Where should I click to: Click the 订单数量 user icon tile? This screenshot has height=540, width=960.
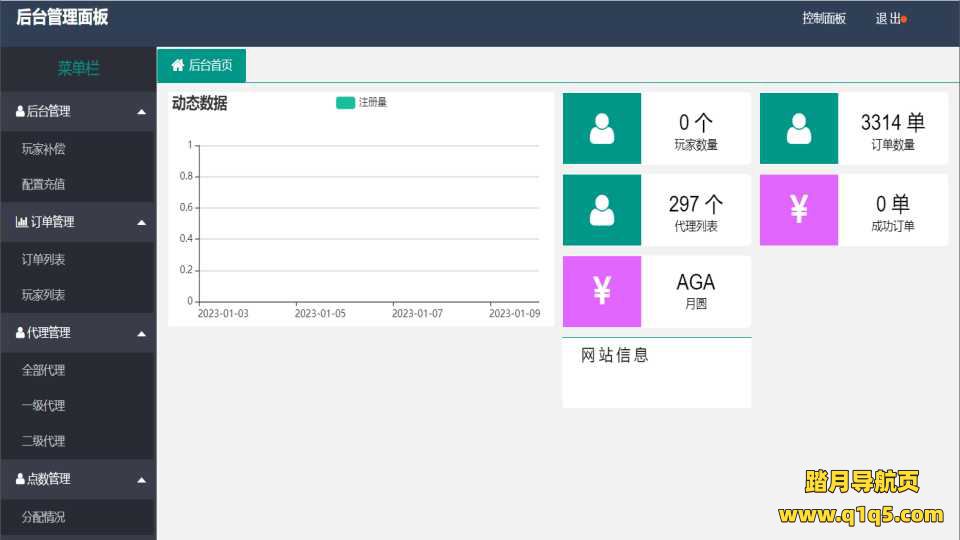[x=798, y=128]
